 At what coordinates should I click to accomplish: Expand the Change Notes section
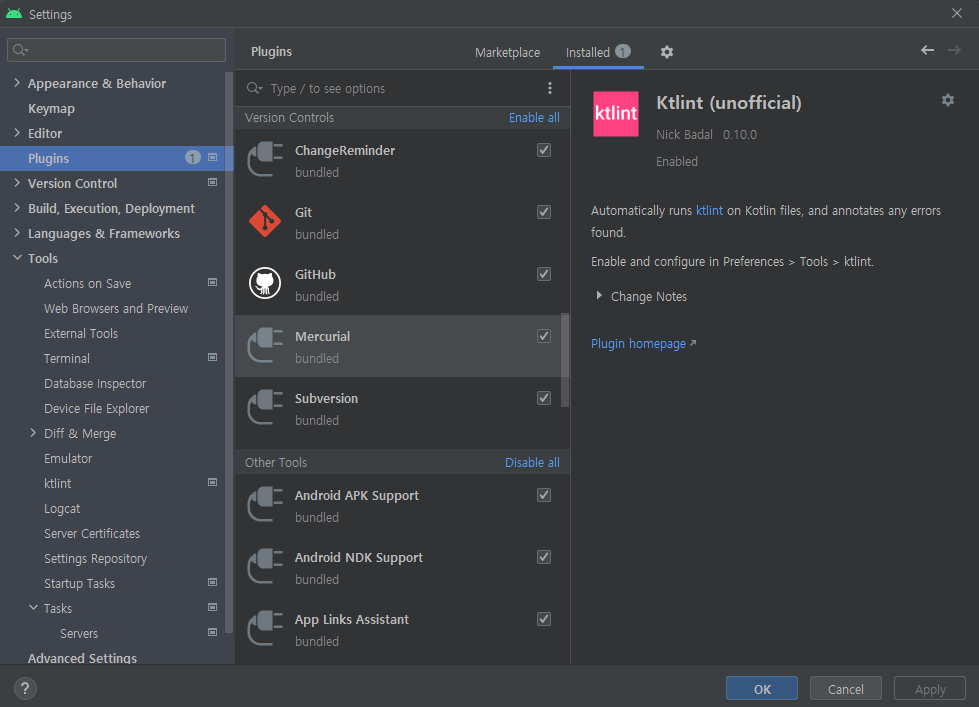[599, 295]
